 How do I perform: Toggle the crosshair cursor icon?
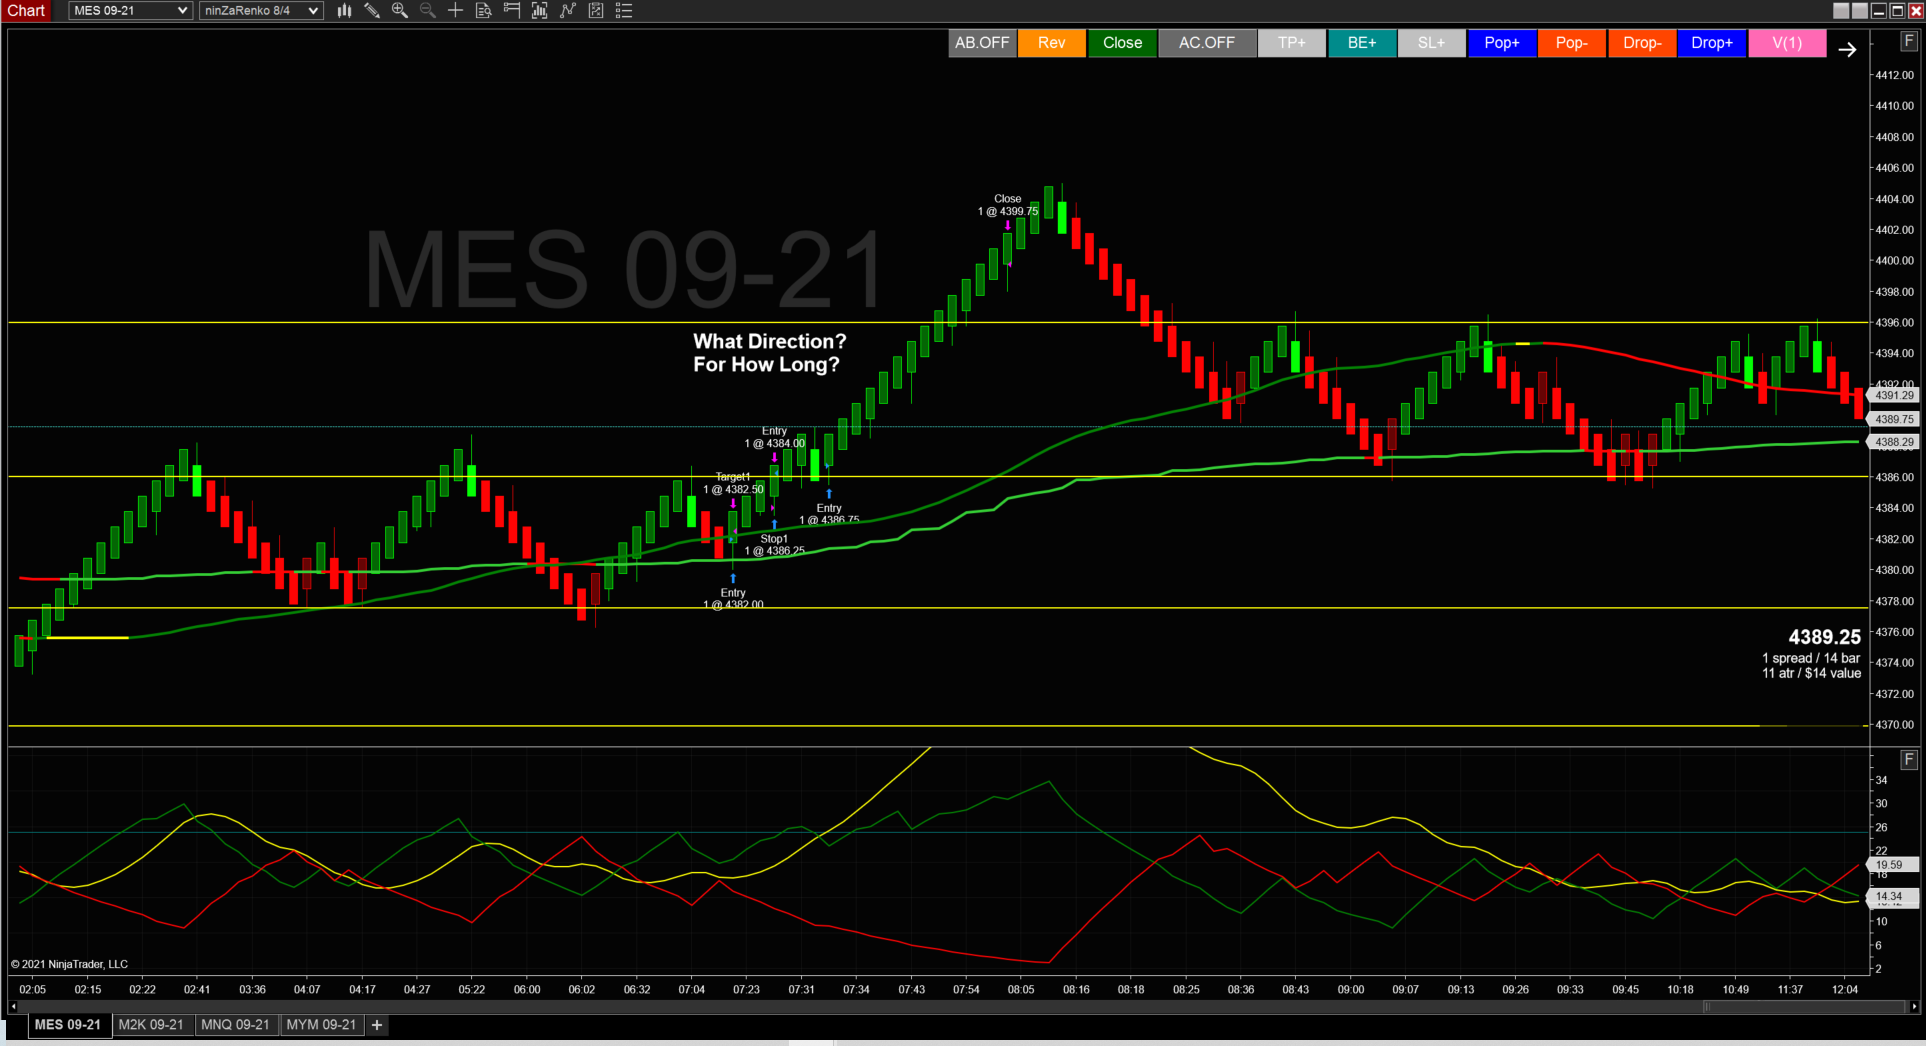tap(456, 10)
